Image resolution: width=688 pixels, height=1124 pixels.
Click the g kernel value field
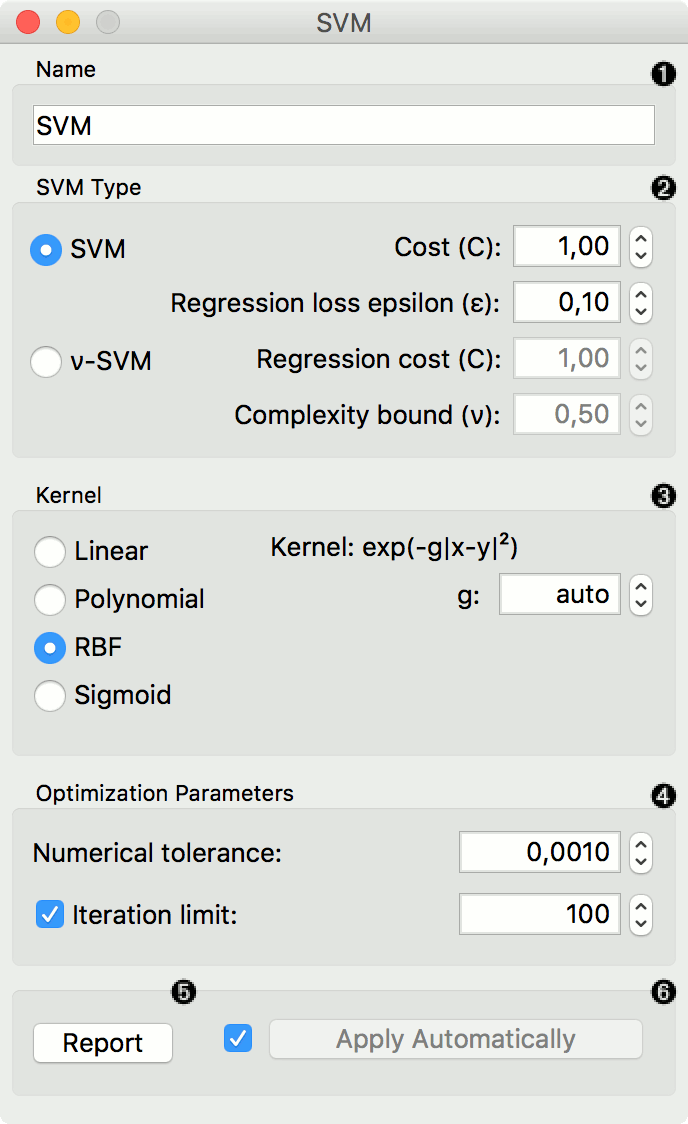560,595
